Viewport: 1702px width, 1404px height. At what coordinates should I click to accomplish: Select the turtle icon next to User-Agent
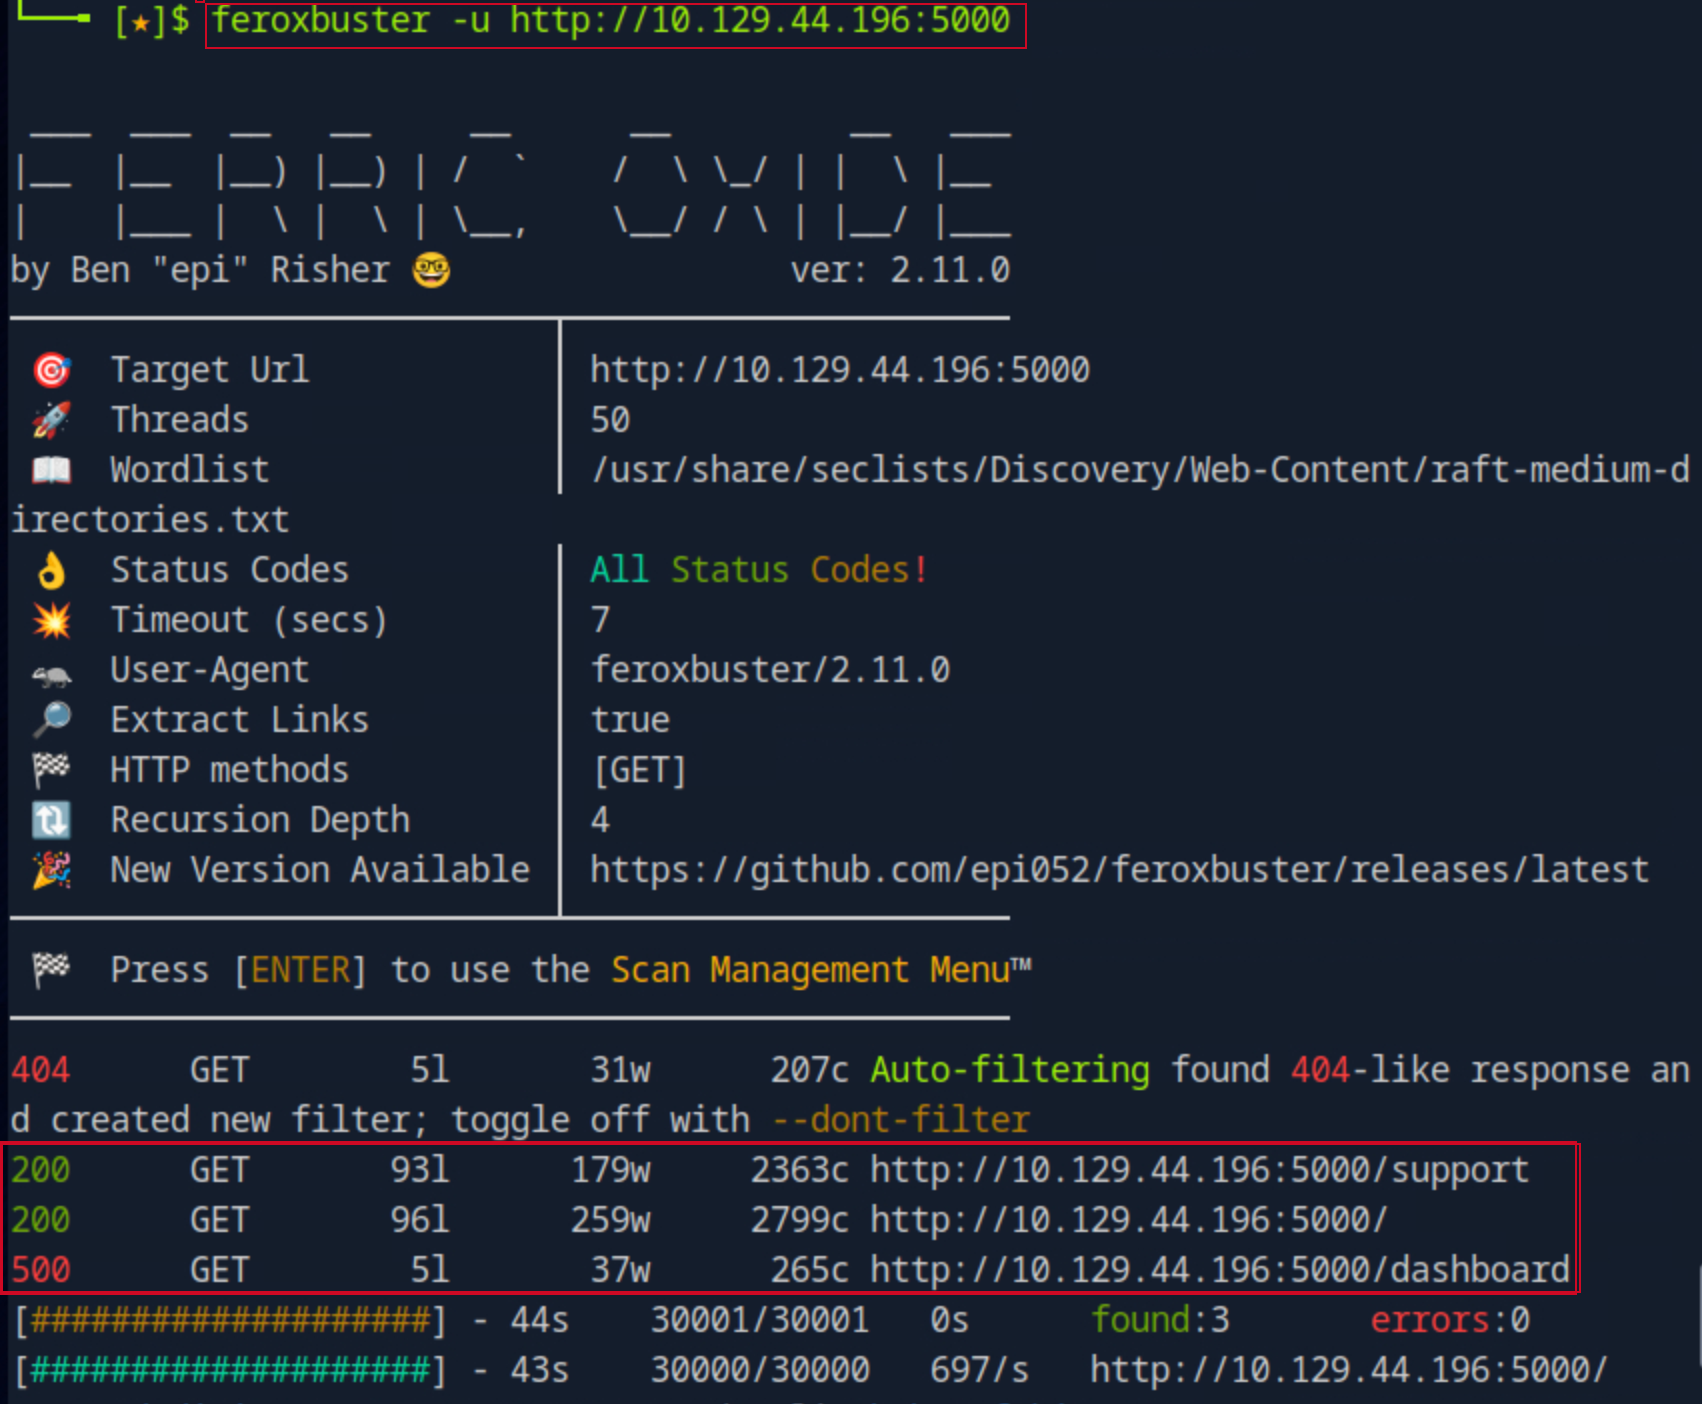53,670
